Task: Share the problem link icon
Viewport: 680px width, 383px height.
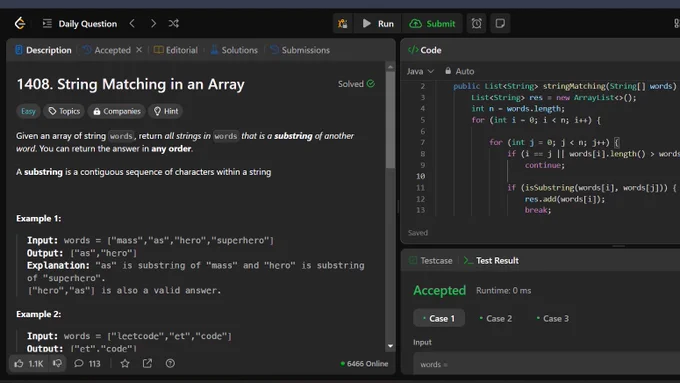Action: pyautogui.click(x=147, y=363)
